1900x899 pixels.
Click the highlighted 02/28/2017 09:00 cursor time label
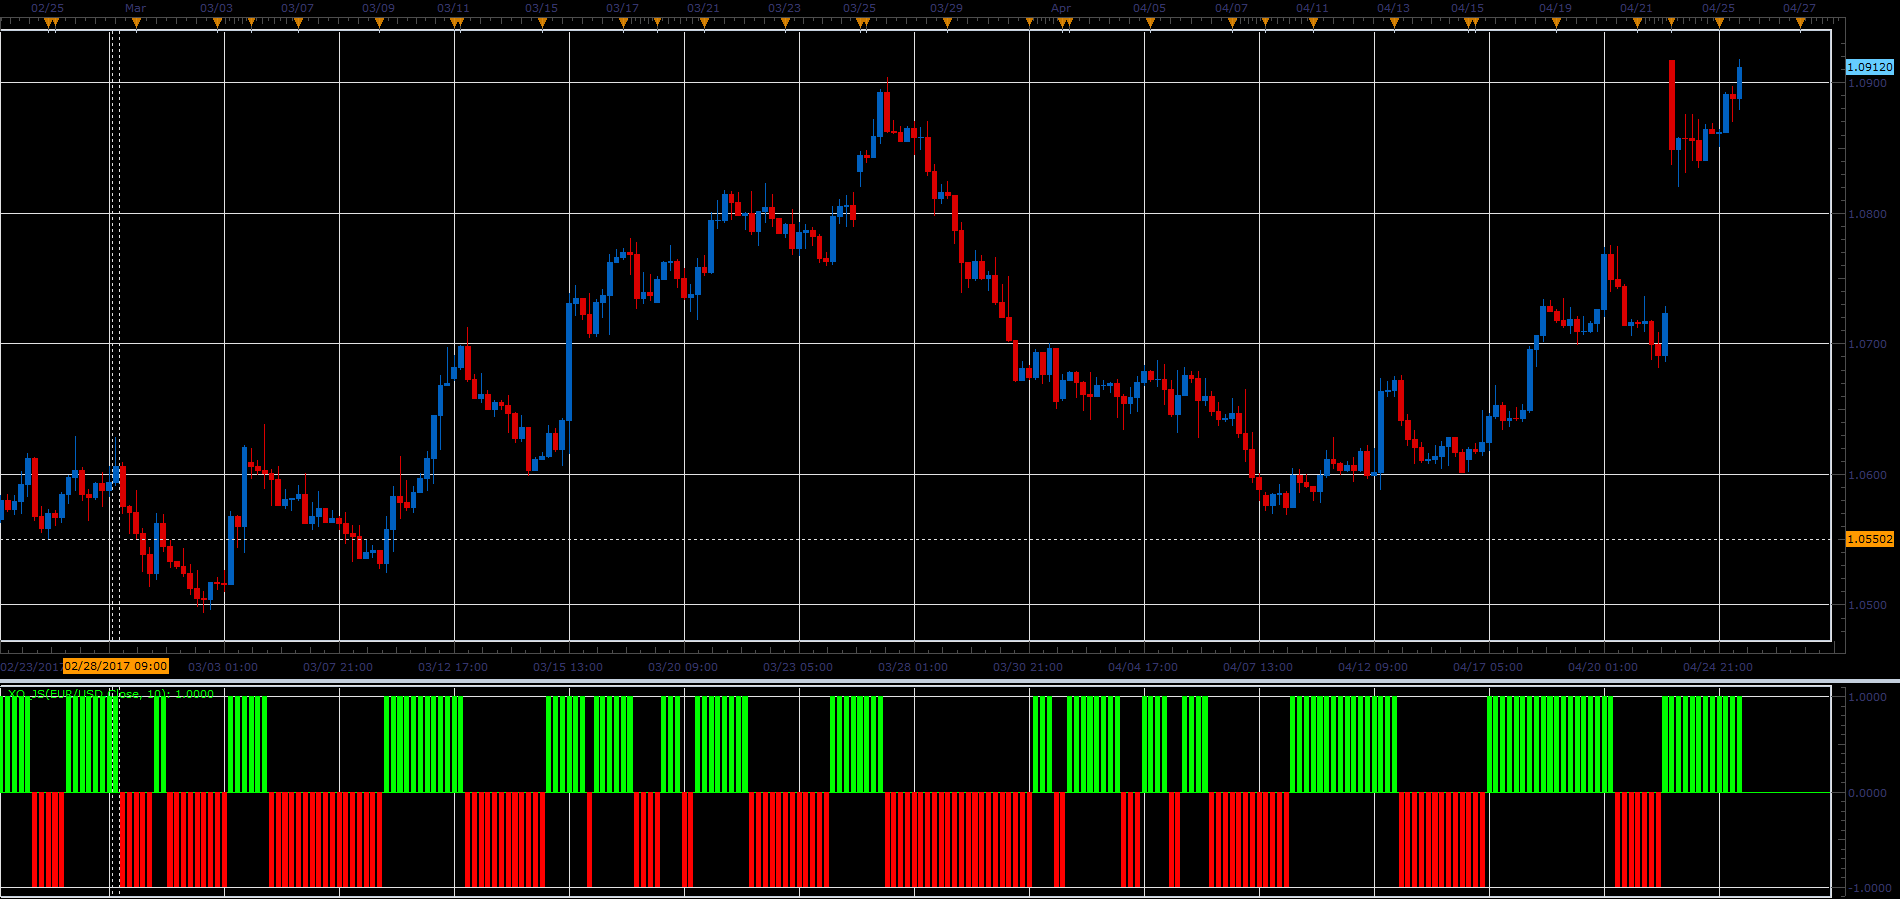tap(116, 666)
